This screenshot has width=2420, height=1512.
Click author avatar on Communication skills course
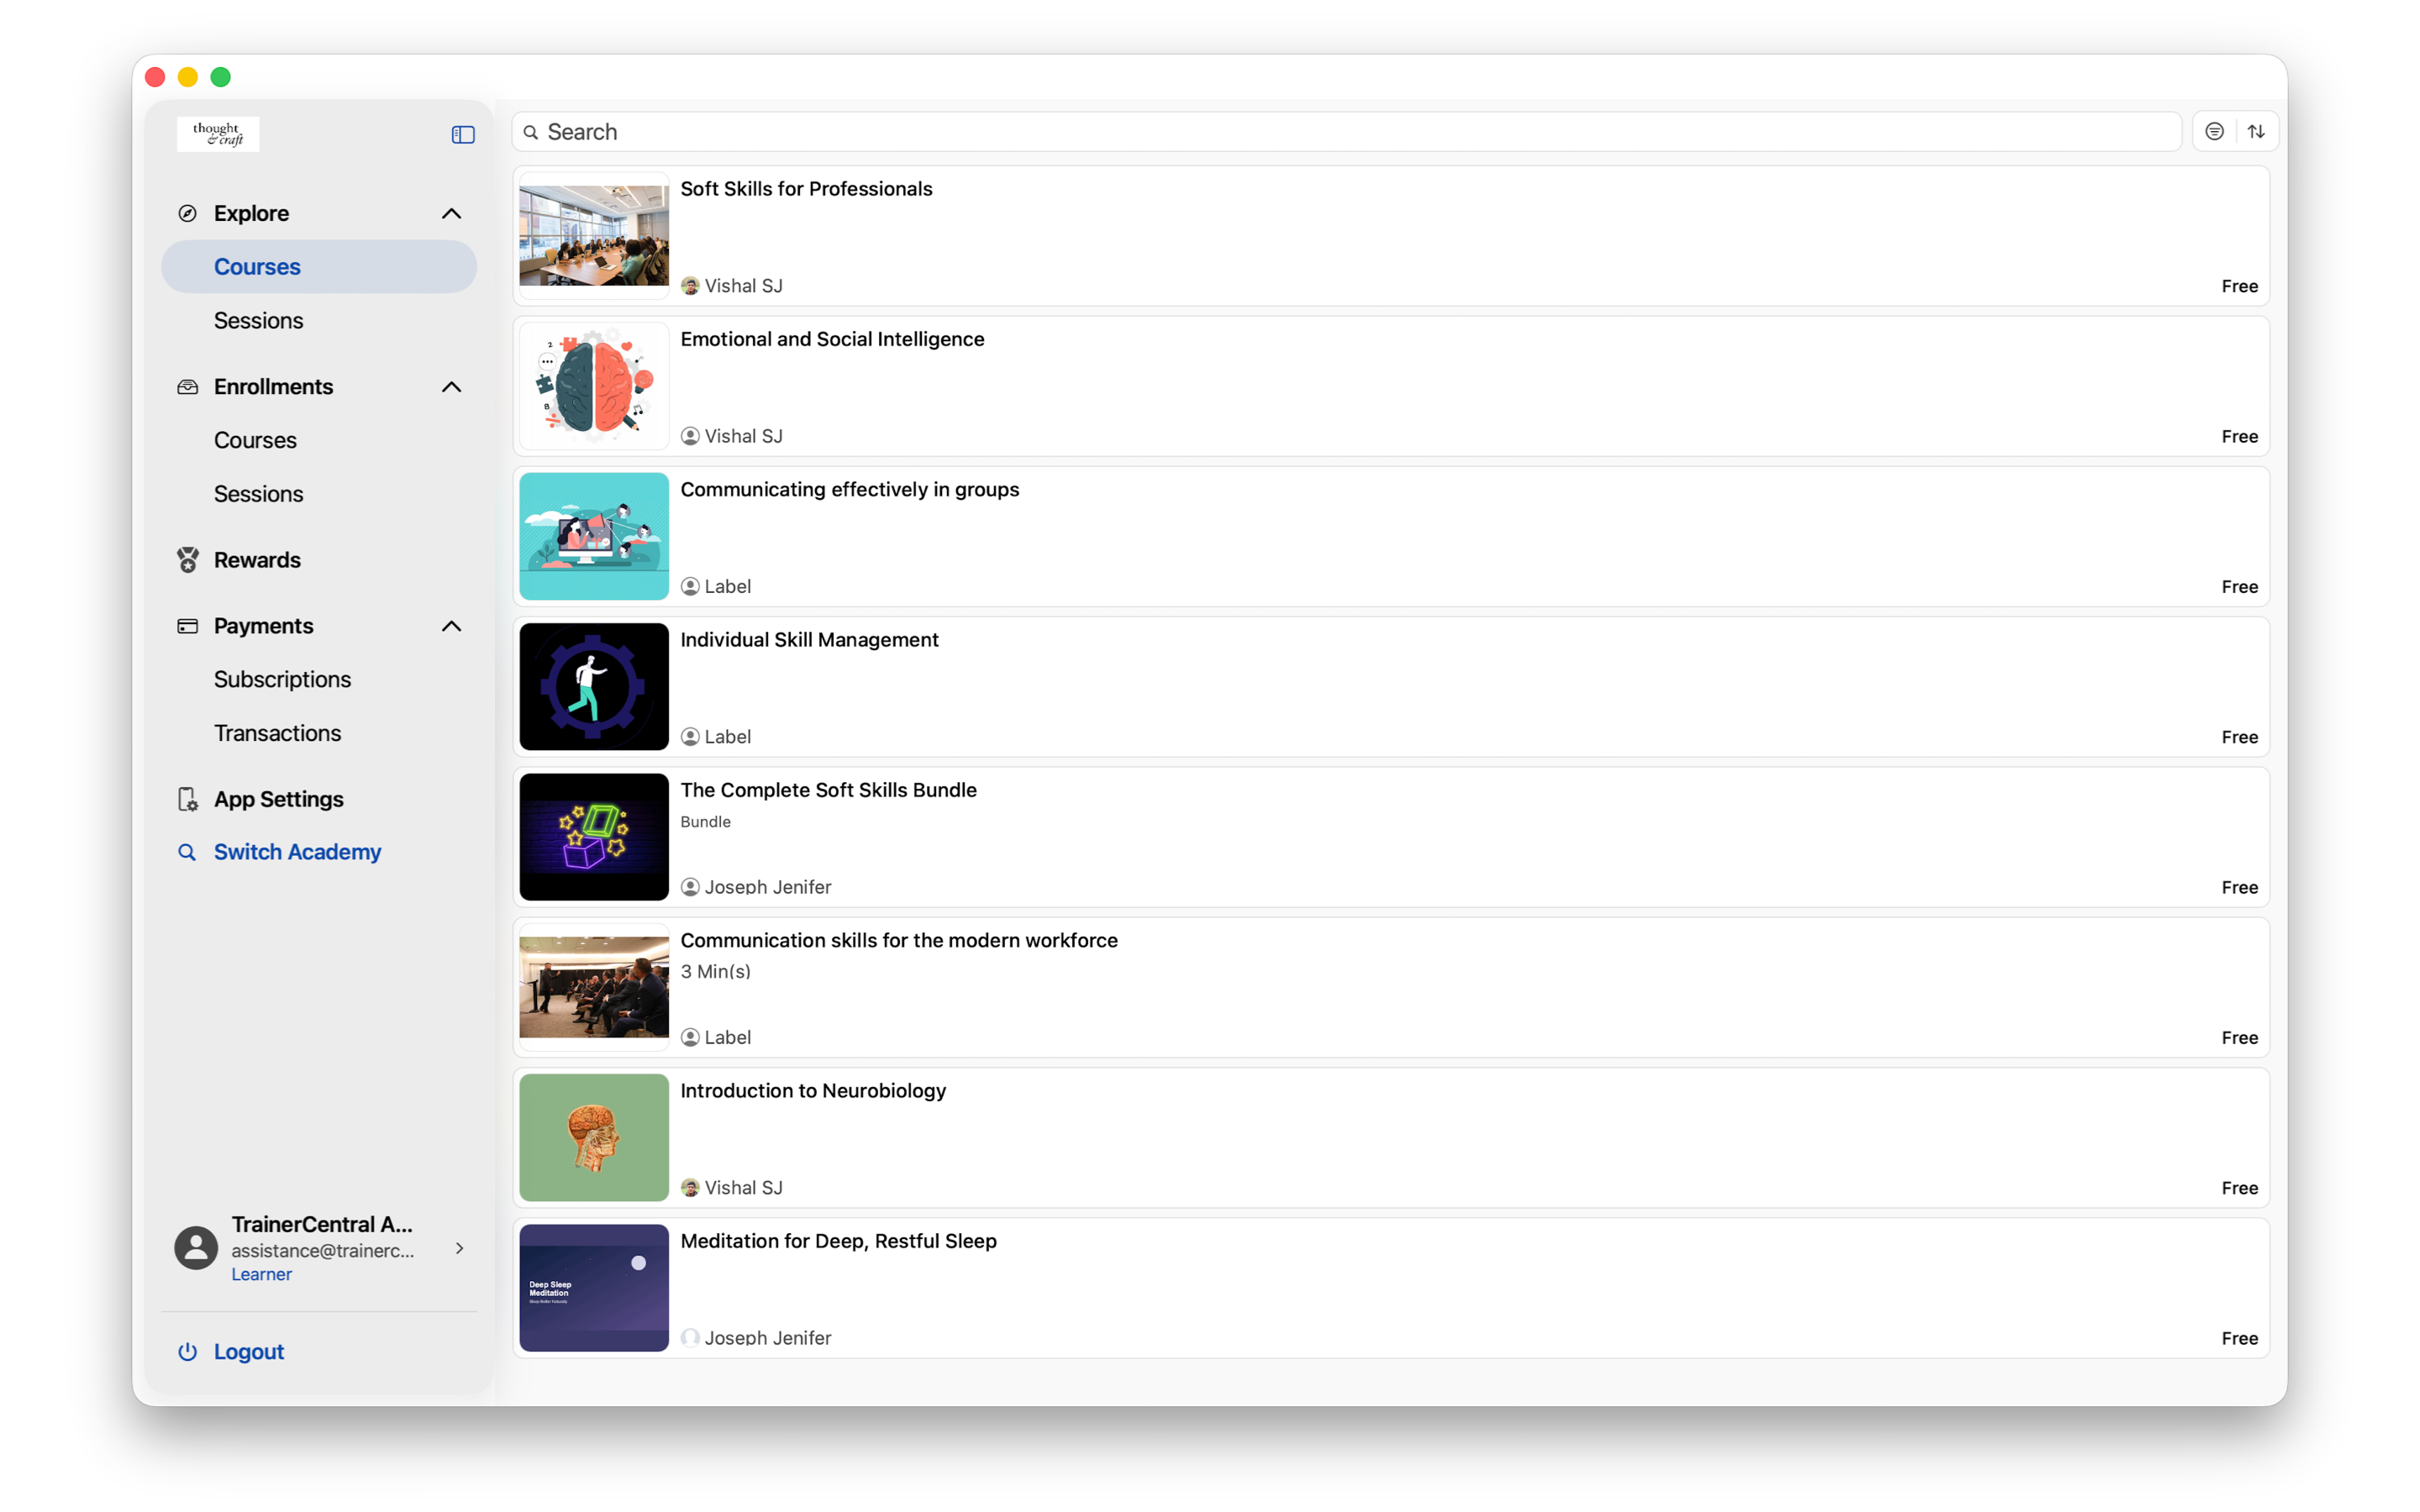coord(690,1038)
